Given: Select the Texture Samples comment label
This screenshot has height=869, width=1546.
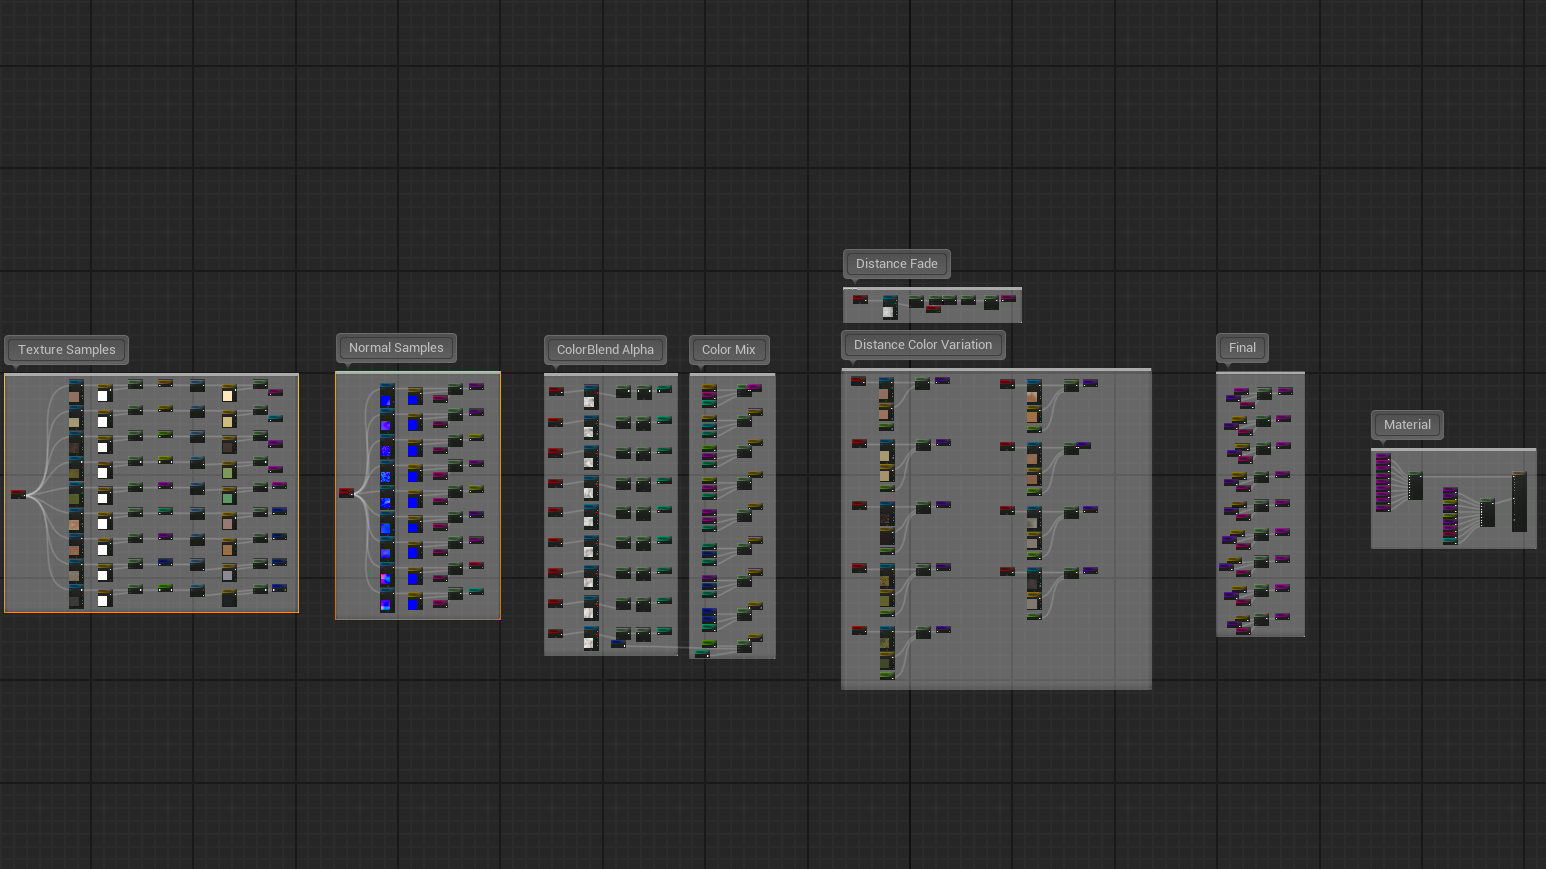Looking at the screenshot, I should click(66, 350).
